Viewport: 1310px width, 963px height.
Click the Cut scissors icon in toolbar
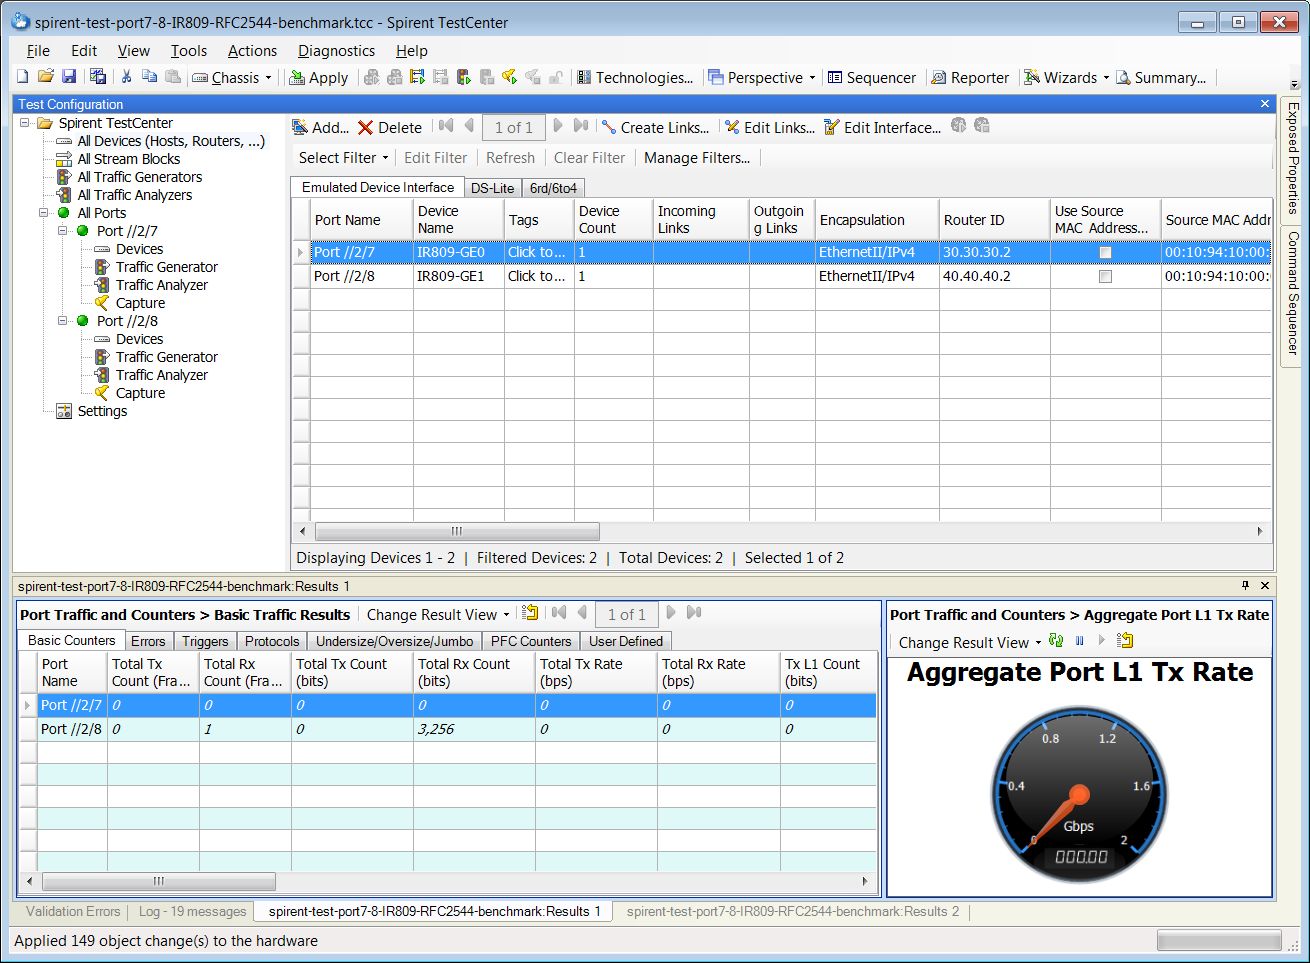(126, 77)
